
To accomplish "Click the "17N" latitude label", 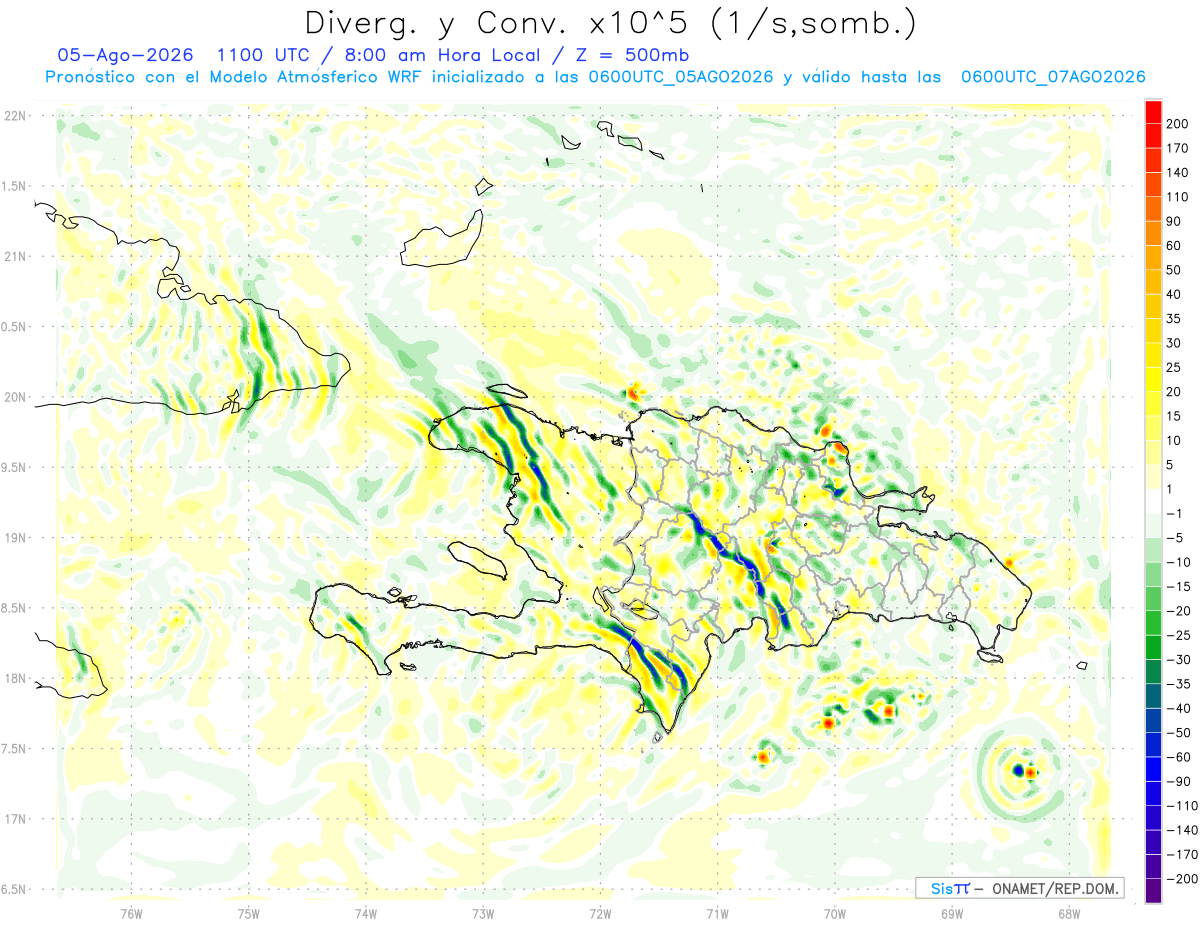I will click(x=14, y=819).
